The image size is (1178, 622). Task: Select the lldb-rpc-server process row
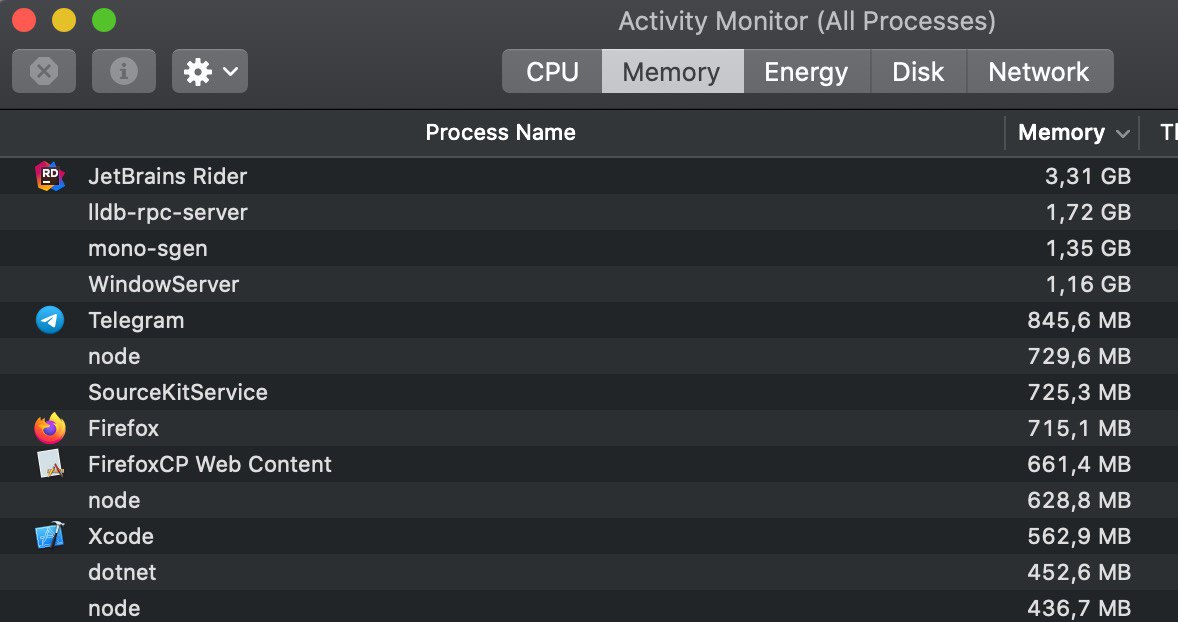tap(589, 213)
